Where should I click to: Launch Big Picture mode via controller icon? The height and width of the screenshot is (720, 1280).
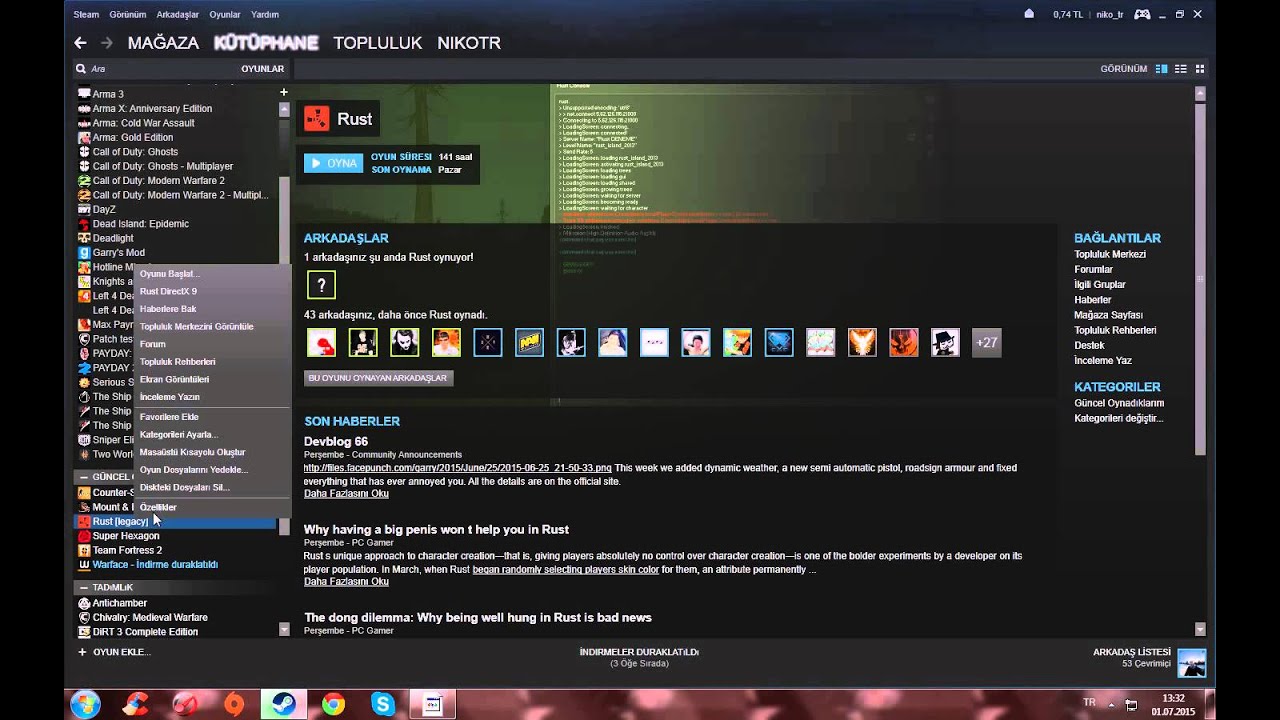[1142, 14]
